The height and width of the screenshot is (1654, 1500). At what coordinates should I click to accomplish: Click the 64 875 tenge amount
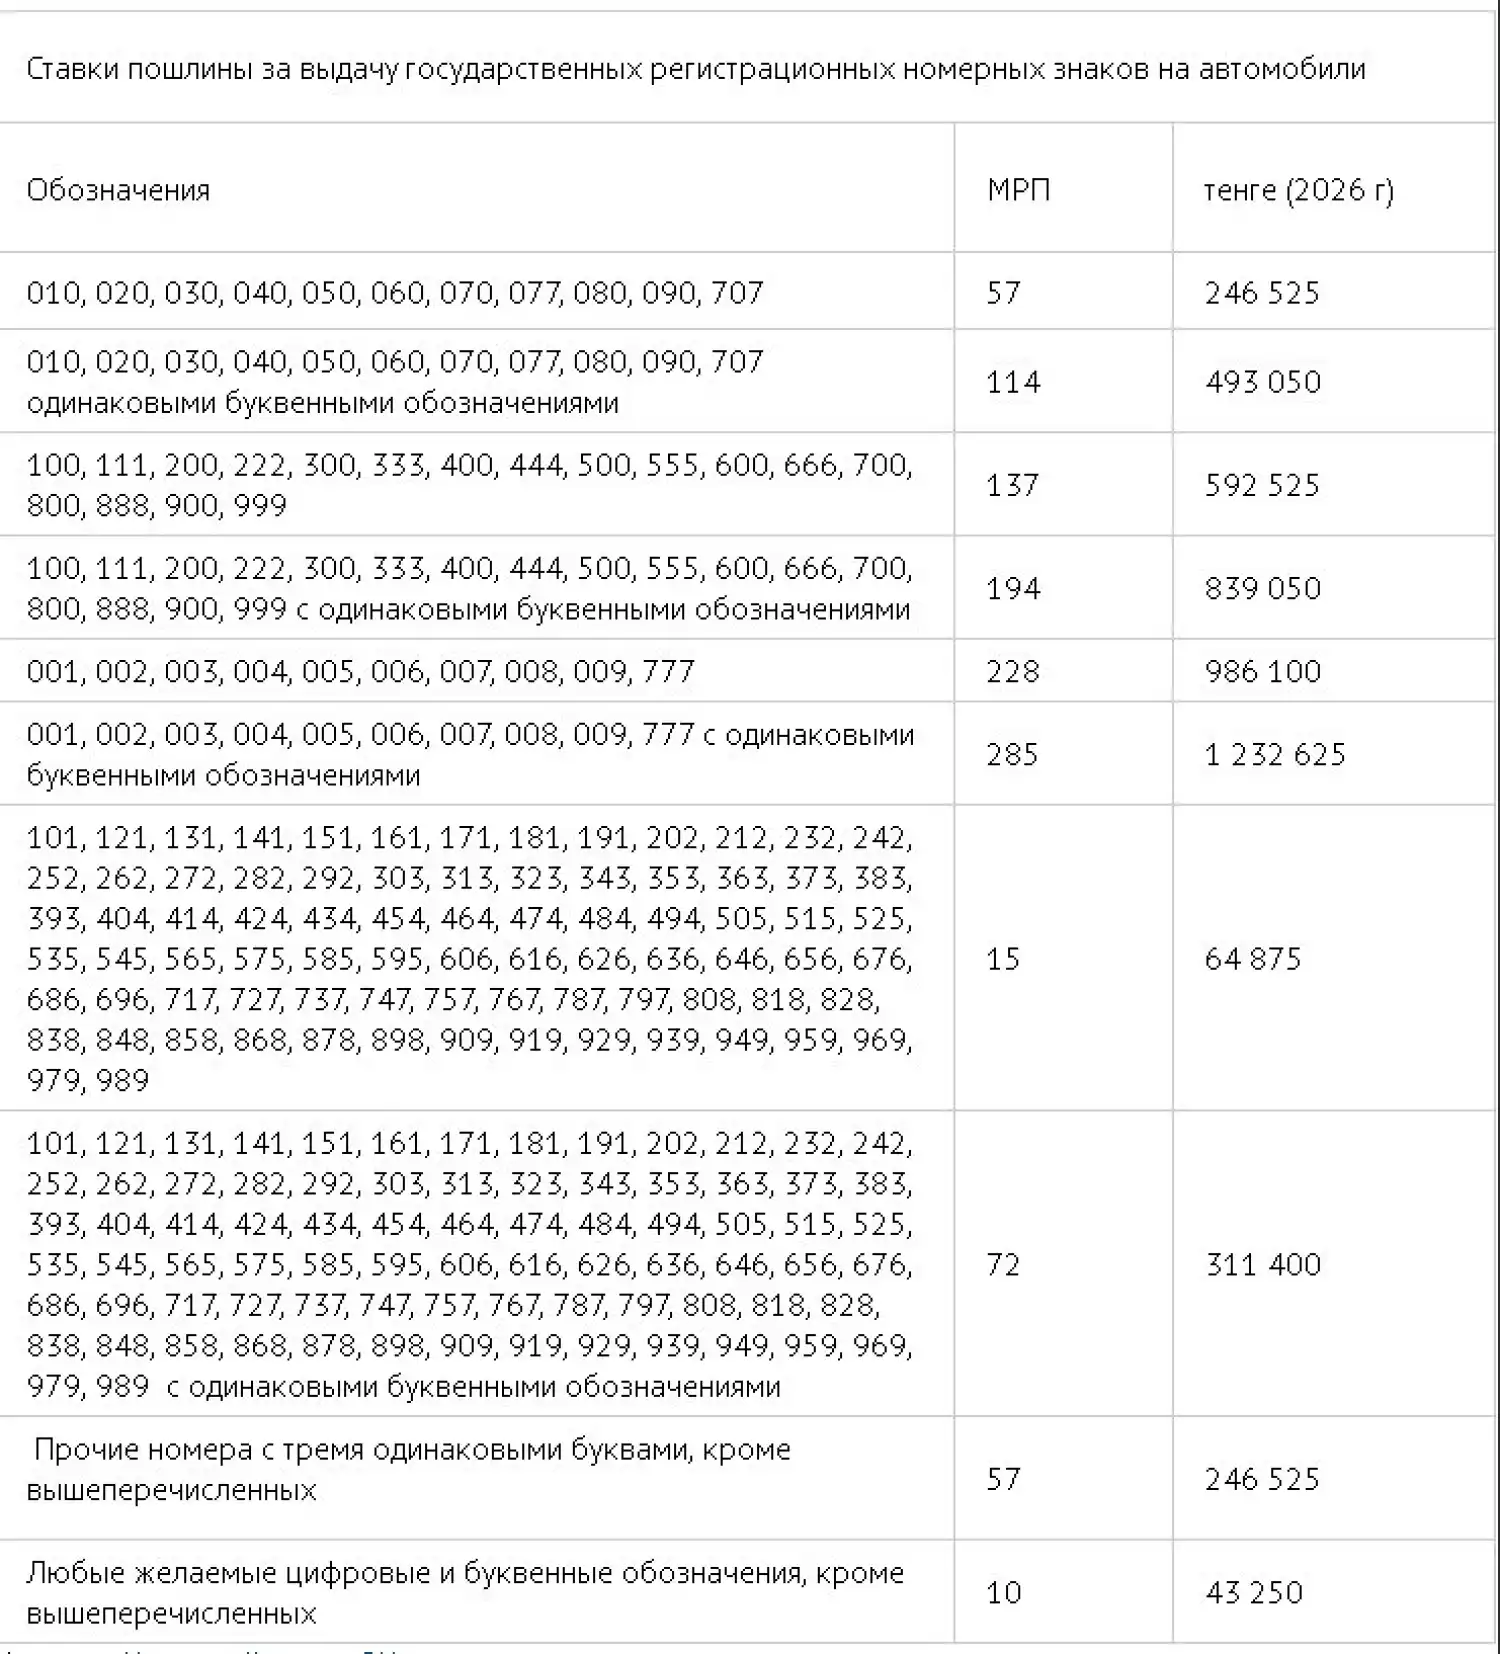[1252, 959]
